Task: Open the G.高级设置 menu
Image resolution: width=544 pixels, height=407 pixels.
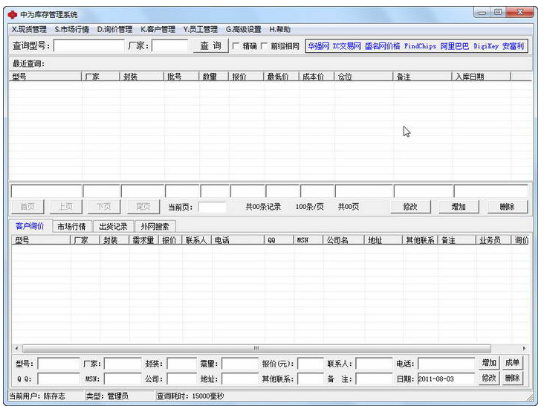Action: [244, 29]
